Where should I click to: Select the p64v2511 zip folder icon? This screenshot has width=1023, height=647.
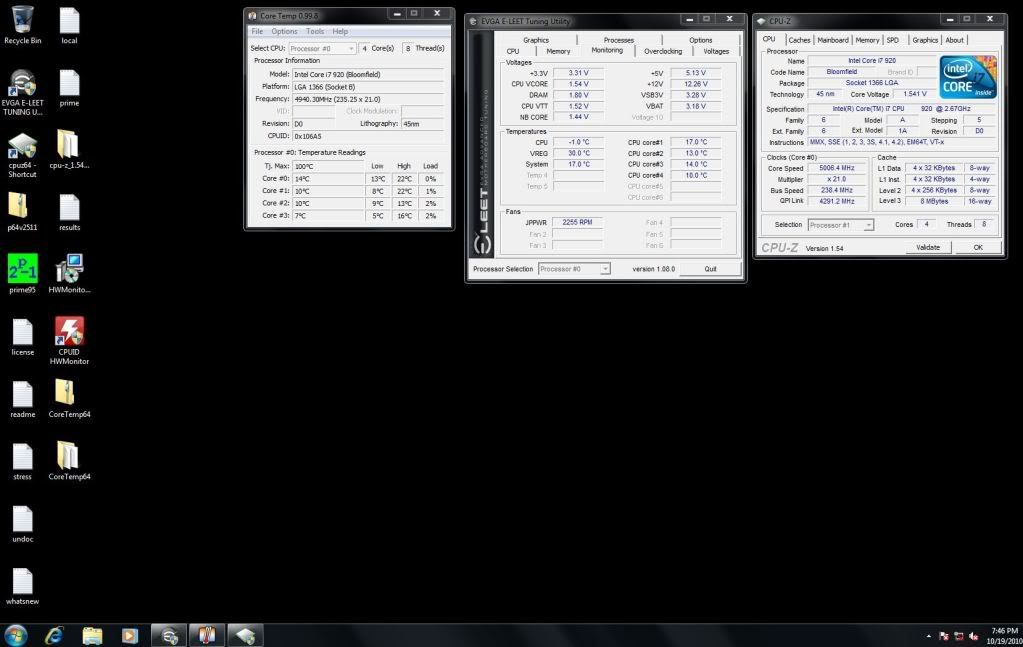22,212
